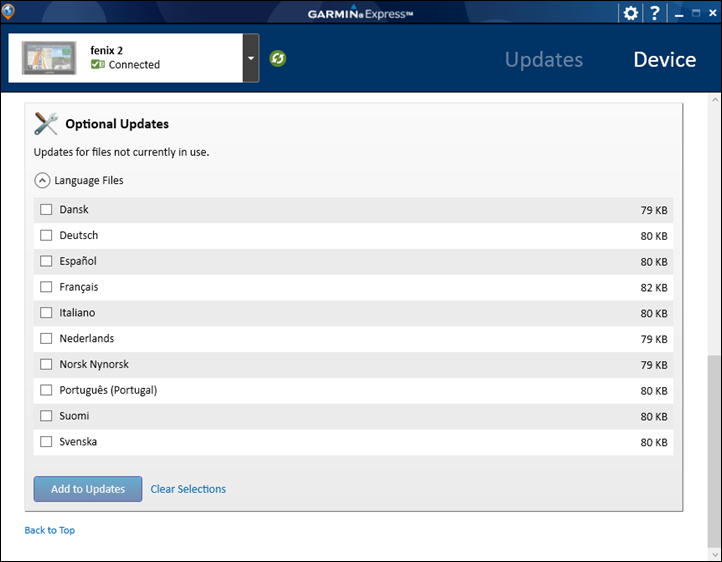Click the Optional Updates tools icon
This screenshot has width=722, height=562.
[46, 124]
